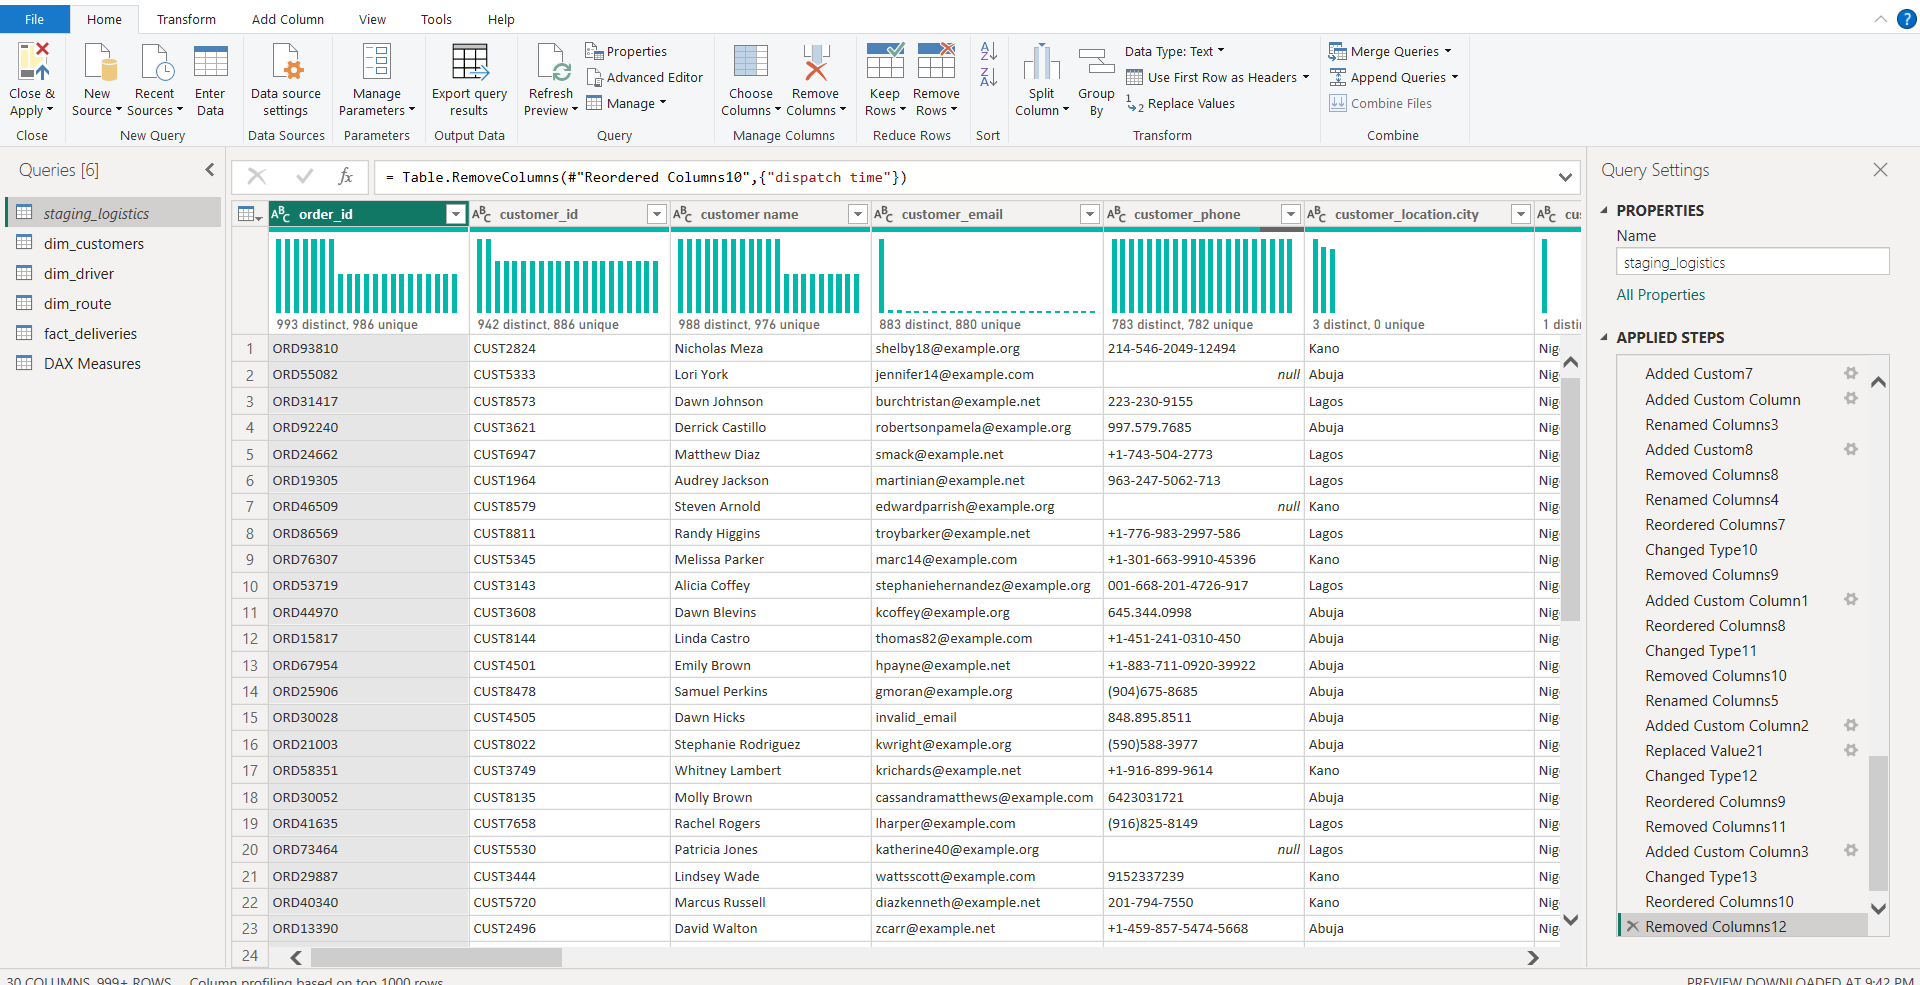
Task: Switch to Add Column tab
Action: click(288, 19)
